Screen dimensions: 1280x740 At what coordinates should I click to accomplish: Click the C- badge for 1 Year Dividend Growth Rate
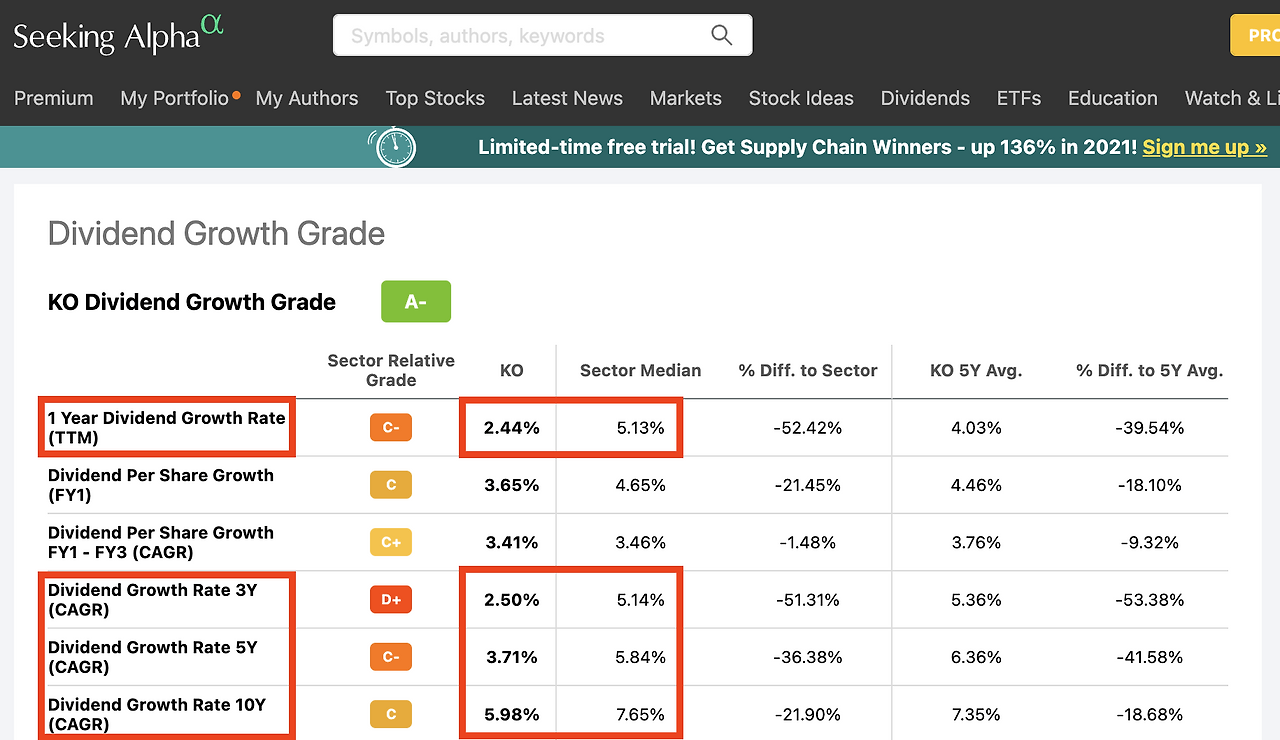[391, 428]
